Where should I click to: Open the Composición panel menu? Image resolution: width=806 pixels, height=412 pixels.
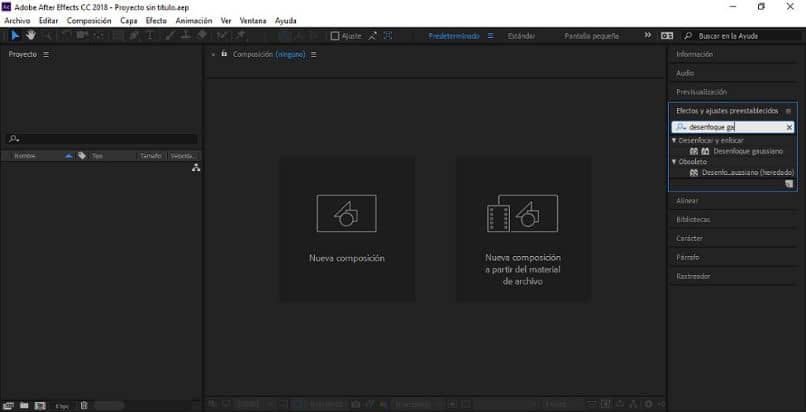click(314, 54)
